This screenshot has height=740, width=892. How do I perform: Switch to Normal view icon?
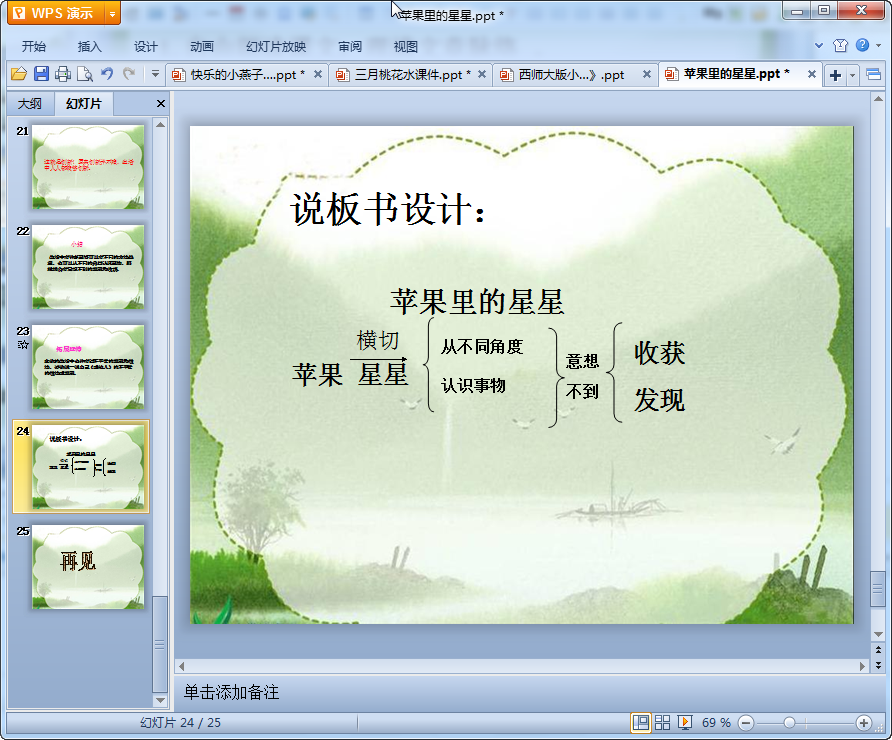pos(641,723)
